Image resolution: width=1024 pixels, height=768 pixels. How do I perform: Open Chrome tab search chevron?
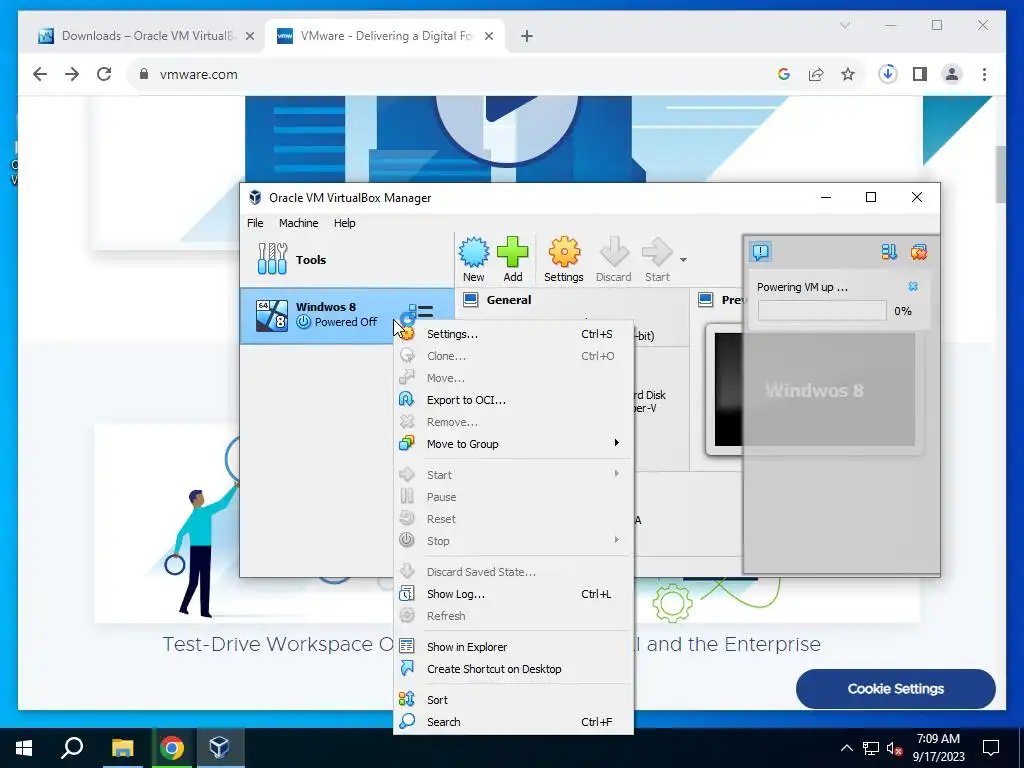pos(844,25)
